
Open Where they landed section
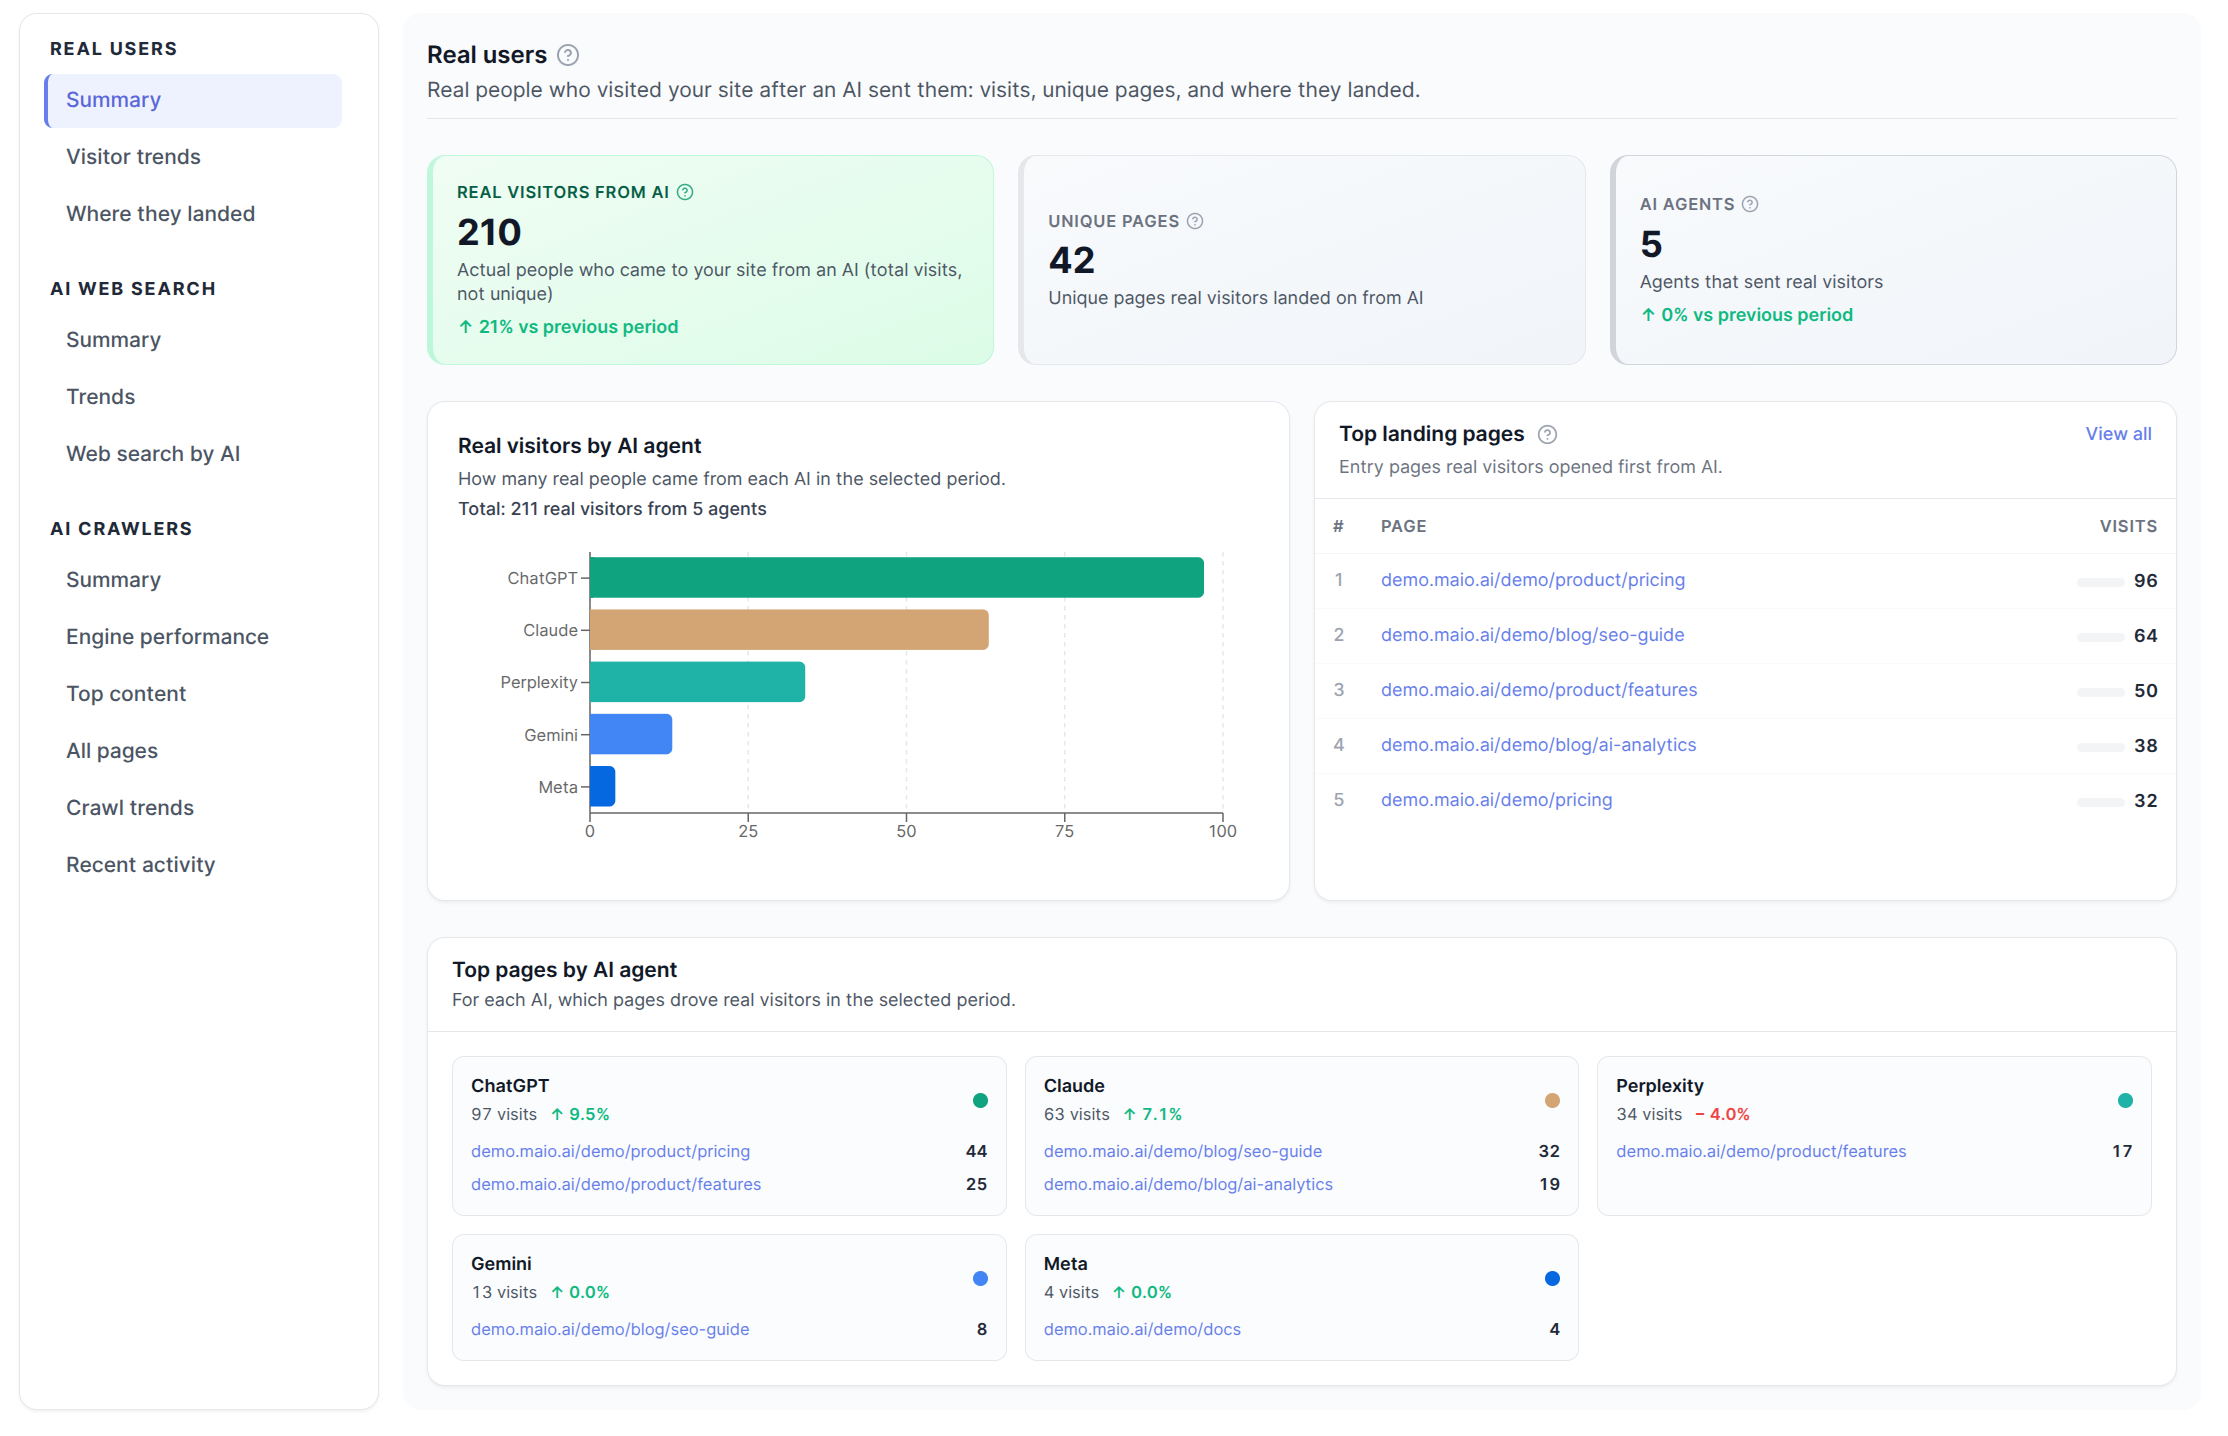(x=161, y=213)
